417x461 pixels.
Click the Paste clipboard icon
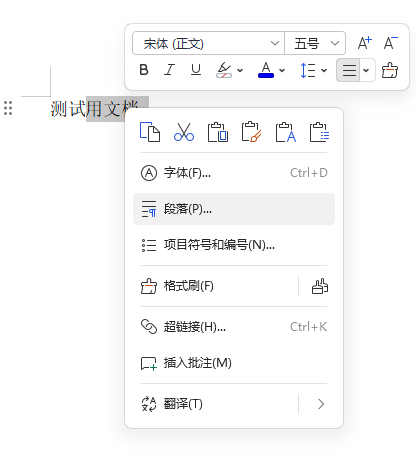click(218, 132)
